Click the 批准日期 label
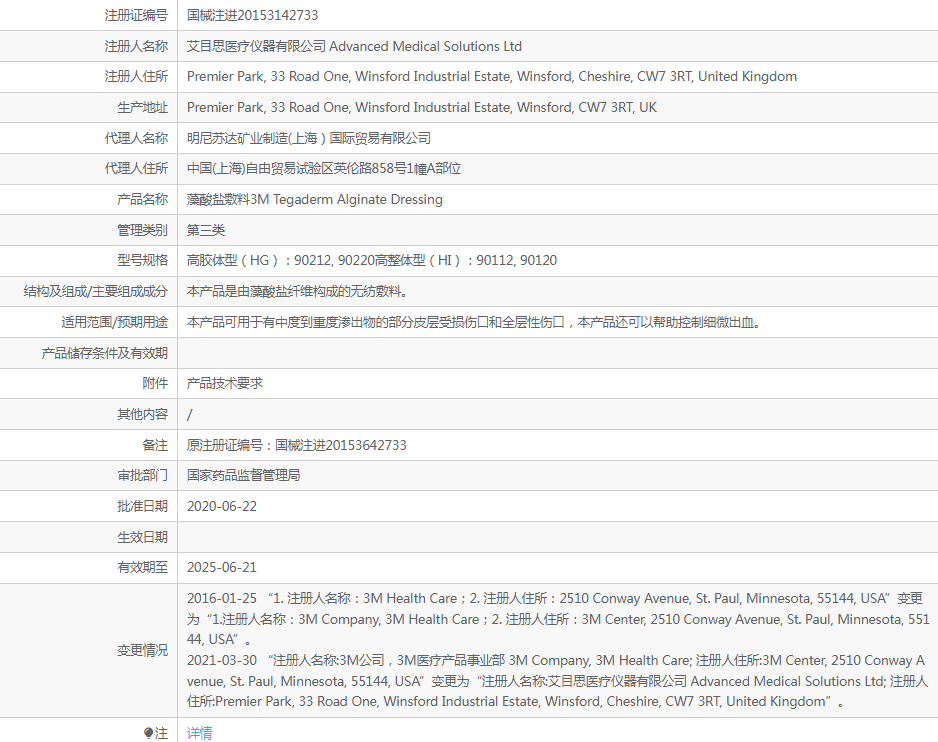Image resolution: width=938 pixels, height=742 pixels. [142, 506]
